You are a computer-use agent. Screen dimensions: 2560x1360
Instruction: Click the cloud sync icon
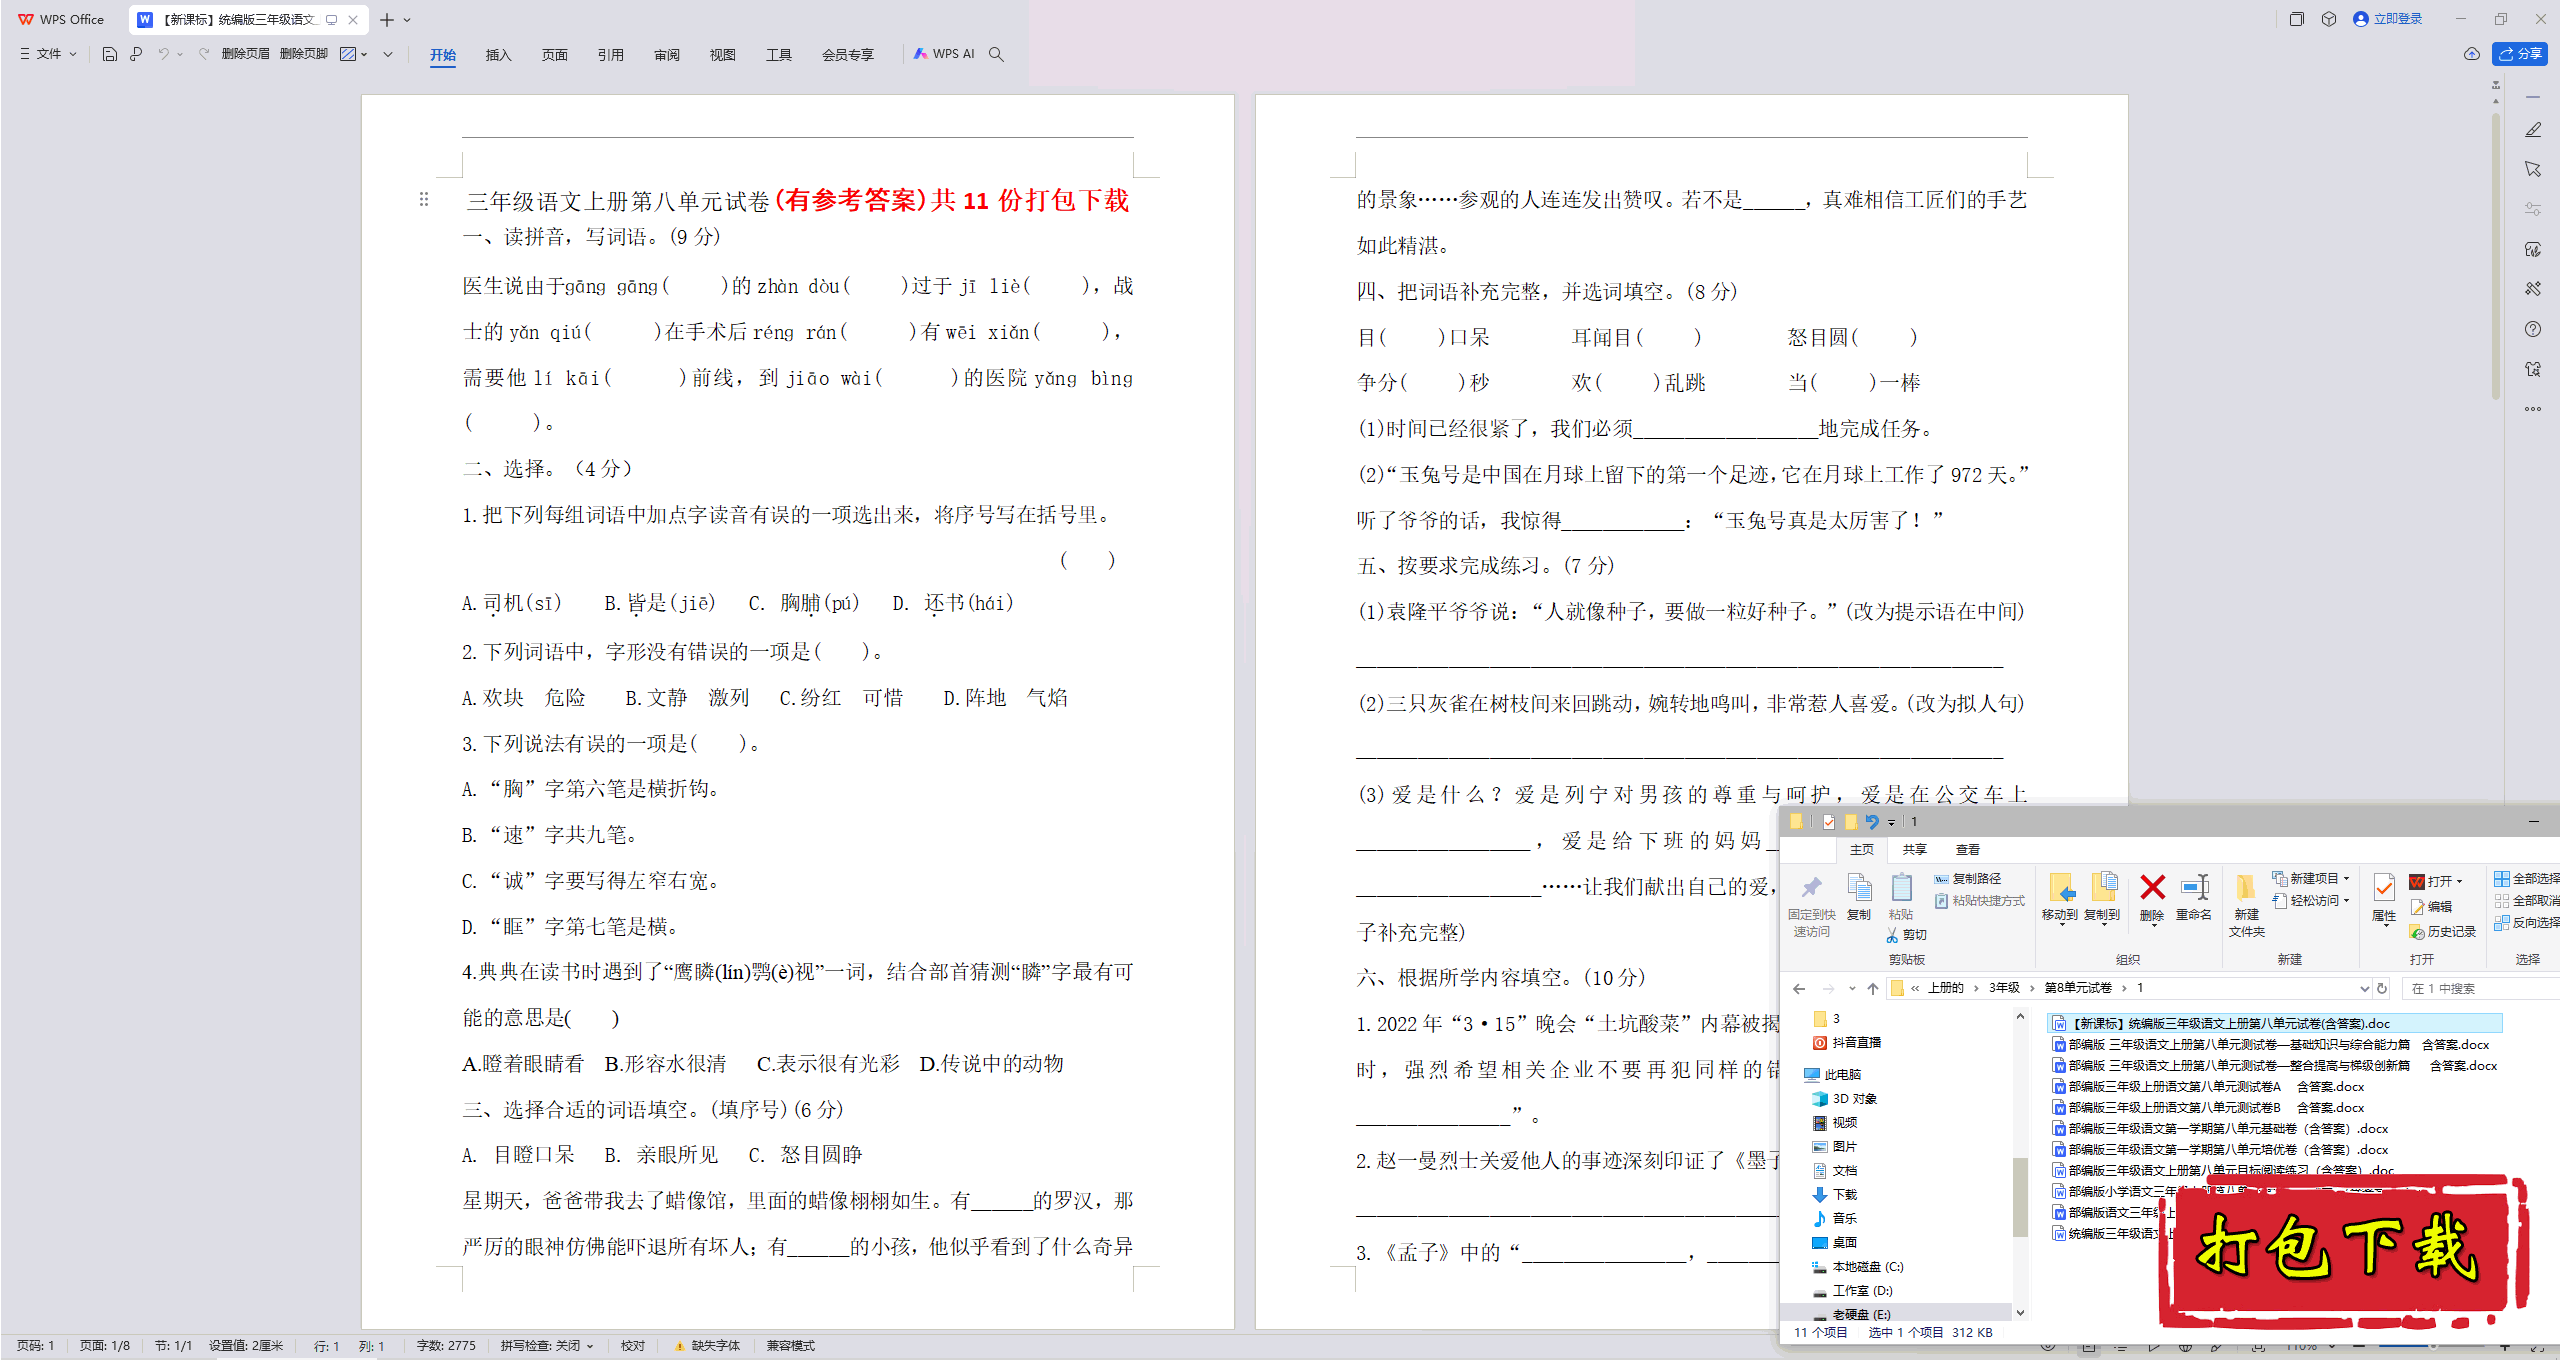(x=2472, y=54)
